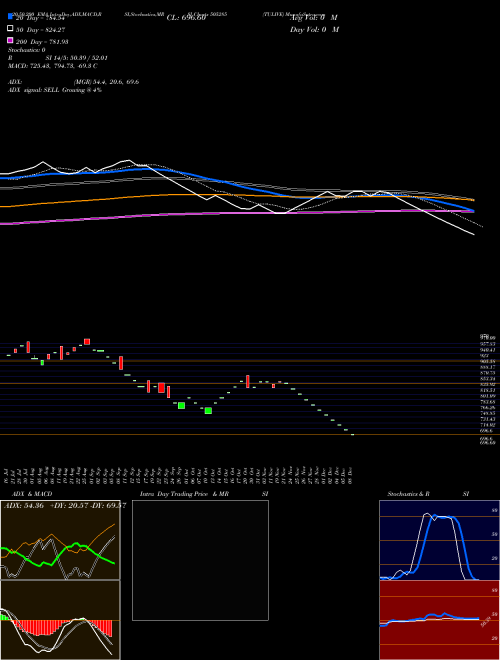Click the 'Intra Day Trading Price & MRSI' title
The width and height of the screenshot is (500, 660).
pyautogui.click(x=204, y=494)
